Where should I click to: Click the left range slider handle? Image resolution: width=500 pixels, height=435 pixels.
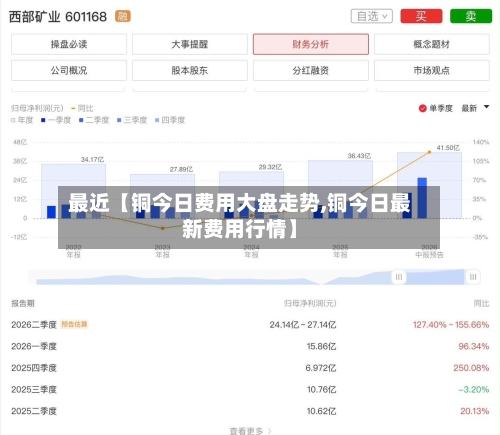coord(399,277)
